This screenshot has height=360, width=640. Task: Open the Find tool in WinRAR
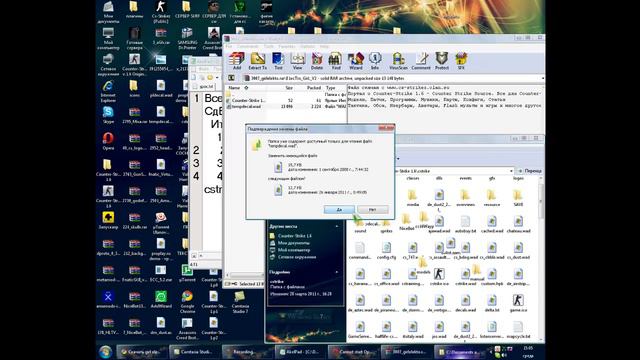click(x=336, y=61)
